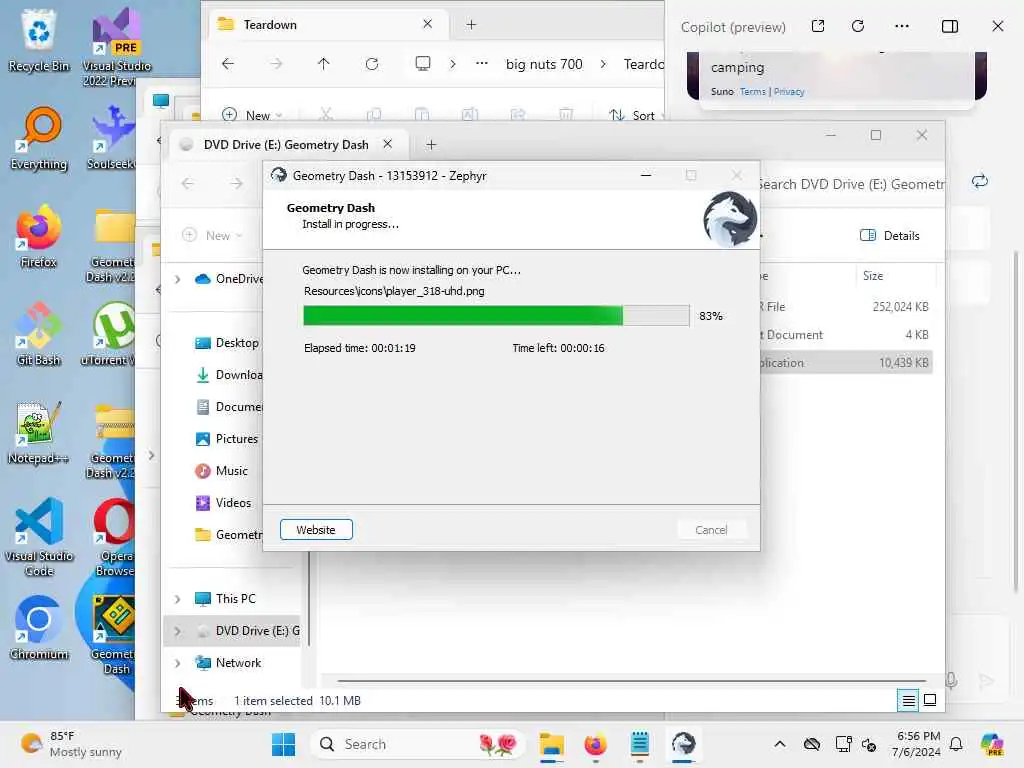The height and width of the screenshot is (768, 1024).
Task: Open Downloads in navigation pane
Action: click(228, 374)
